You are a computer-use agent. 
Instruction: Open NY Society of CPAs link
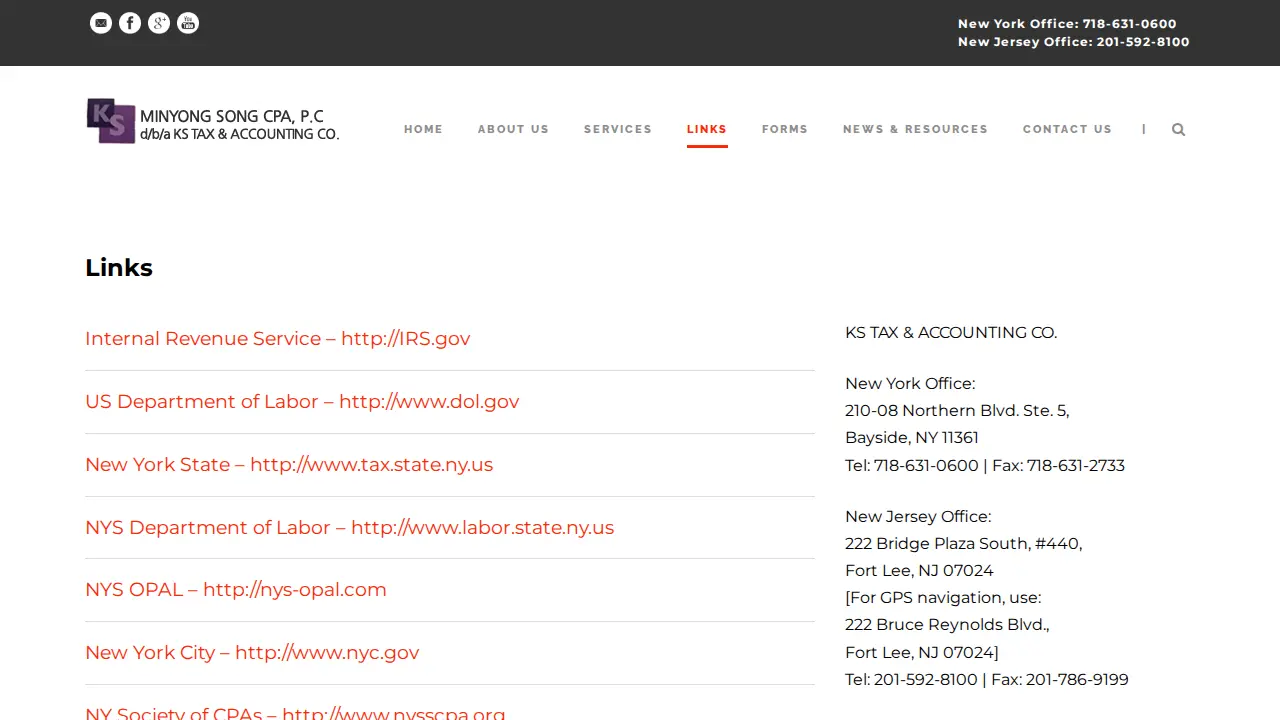click(x=295, y=713)
